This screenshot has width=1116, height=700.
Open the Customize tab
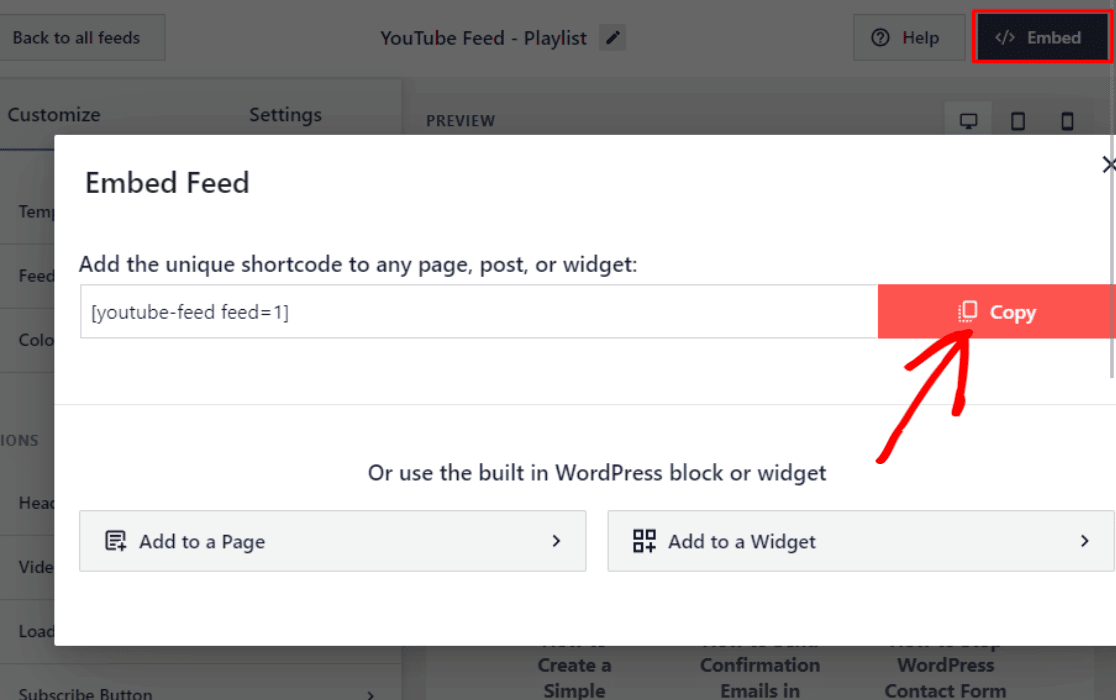[54, 115]
